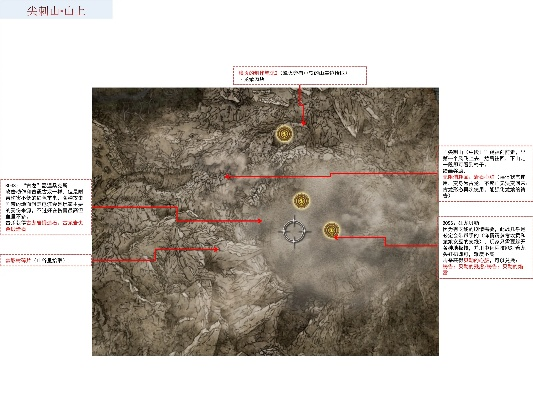Click the silver crosshair map cursor

pos(294,231)
